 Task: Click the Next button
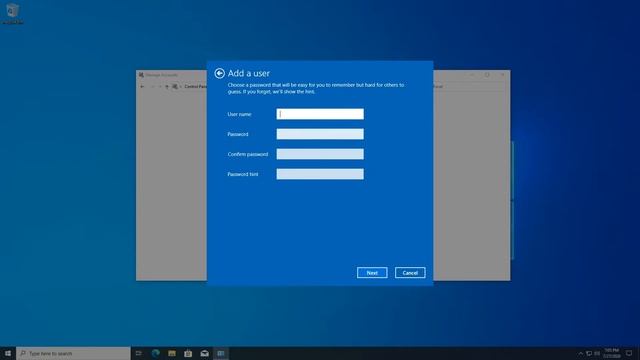pos(372,273)
